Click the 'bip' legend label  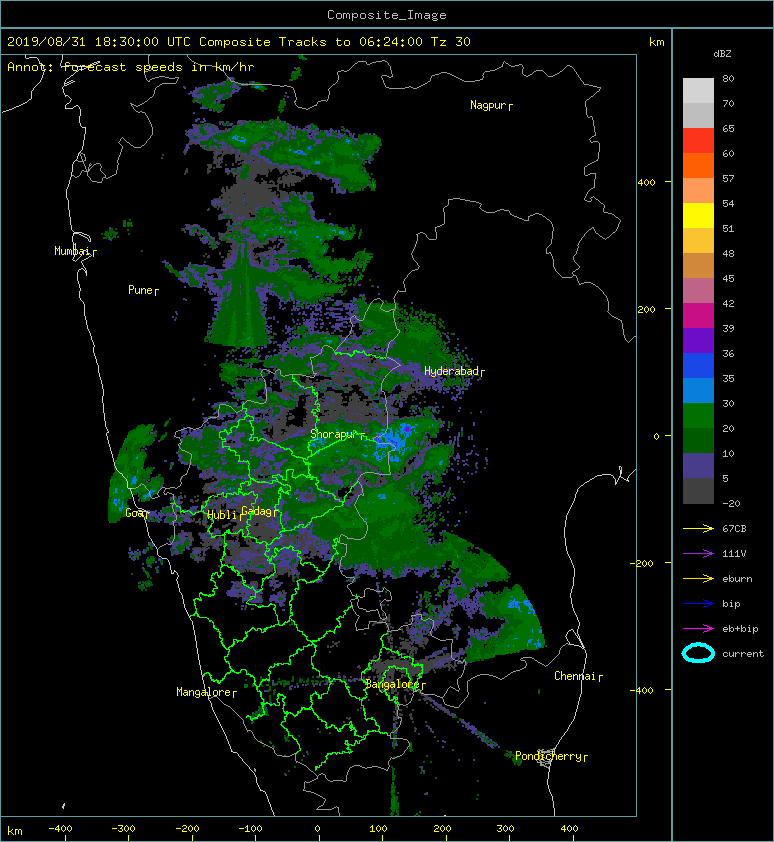(731, 604)
